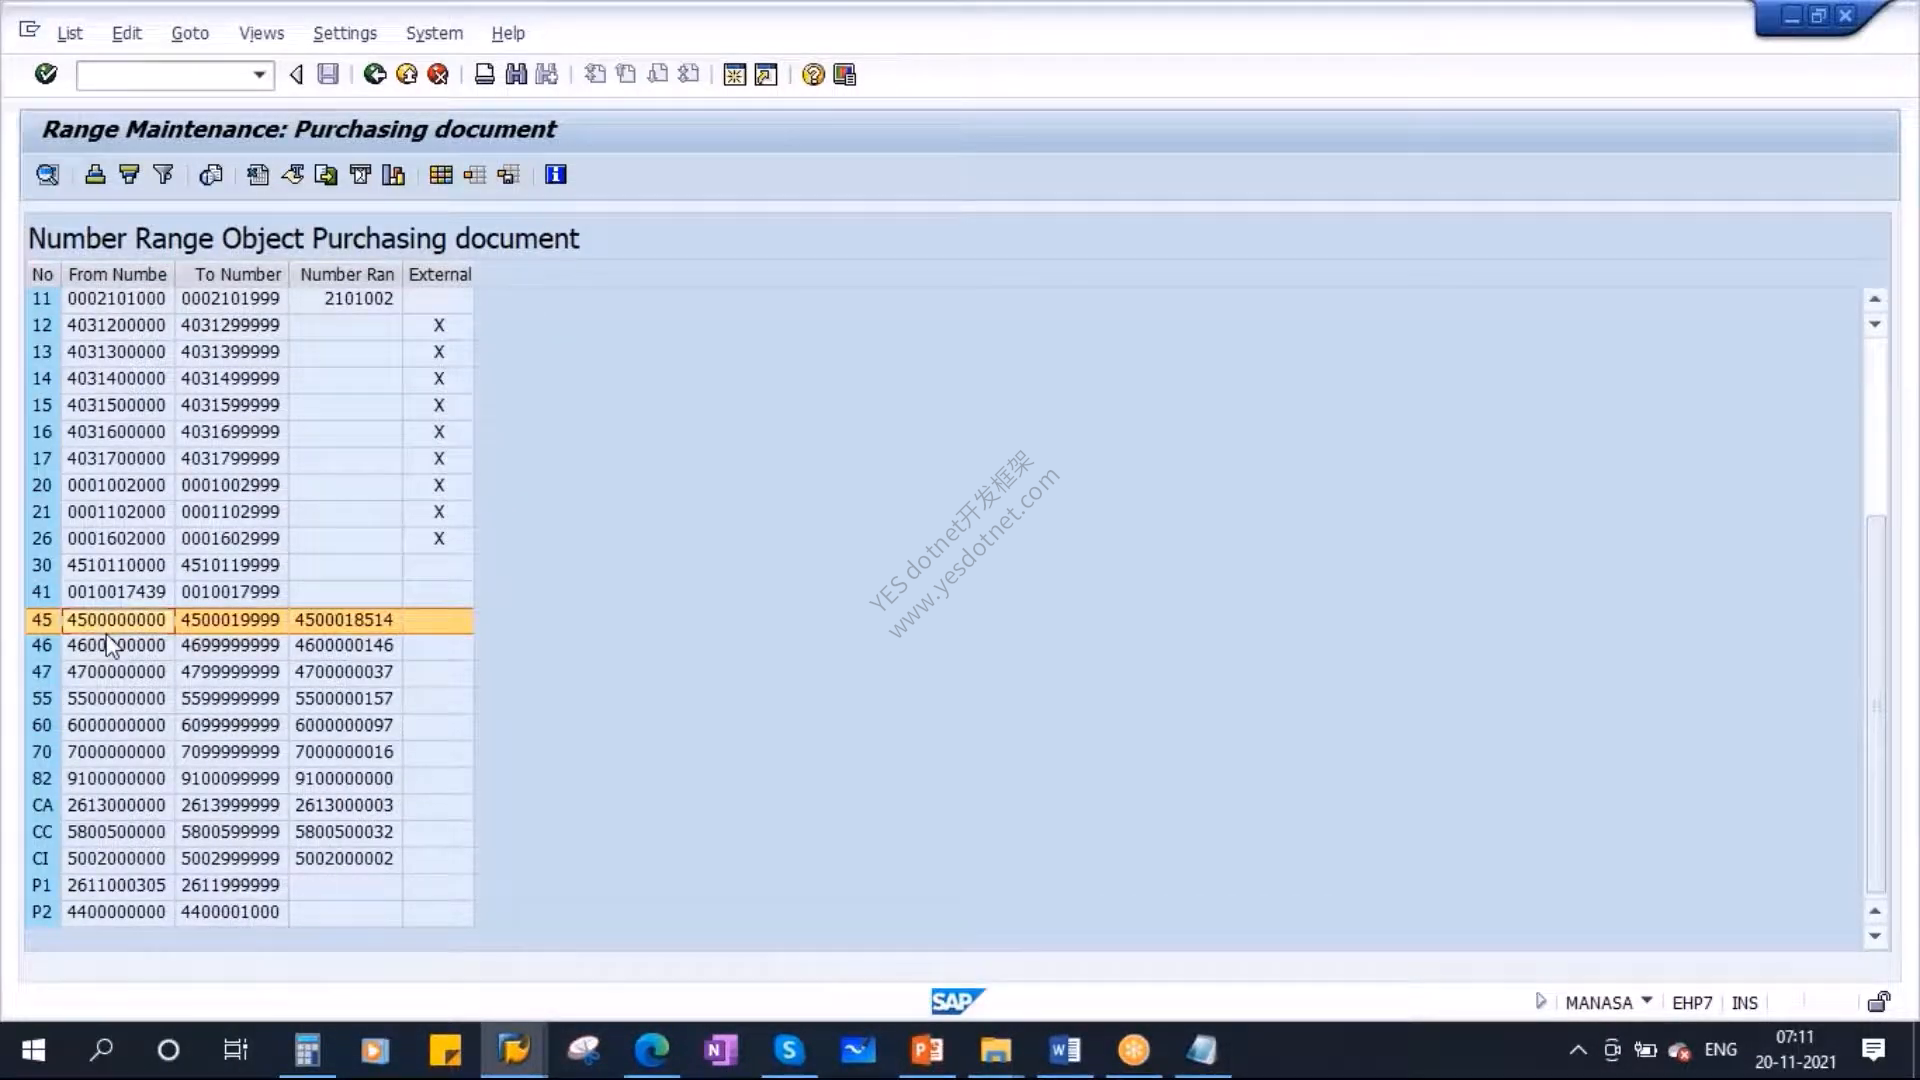This screenshot has width=1920, height=1080.
Task: Click the green Back arrow icon
Action: pos(375,74)
